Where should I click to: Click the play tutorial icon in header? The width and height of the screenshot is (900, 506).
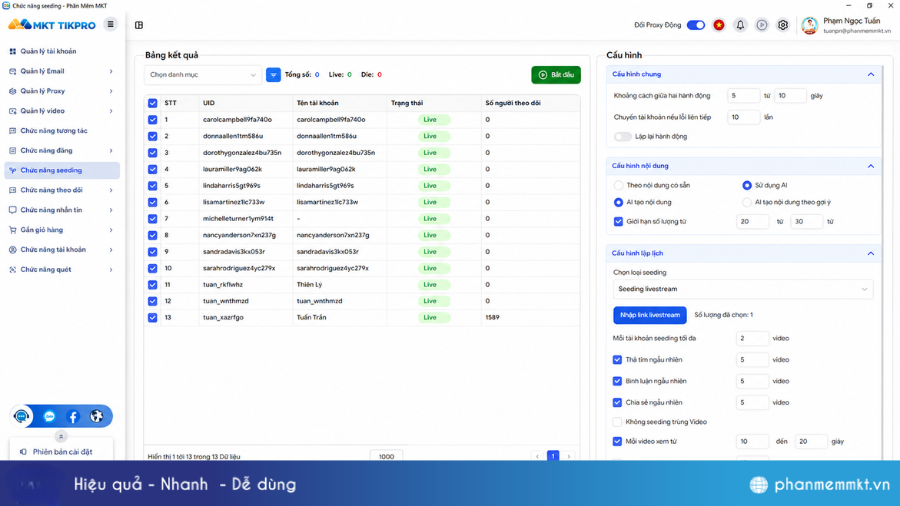pyautogui.click(x=762, y=25)
